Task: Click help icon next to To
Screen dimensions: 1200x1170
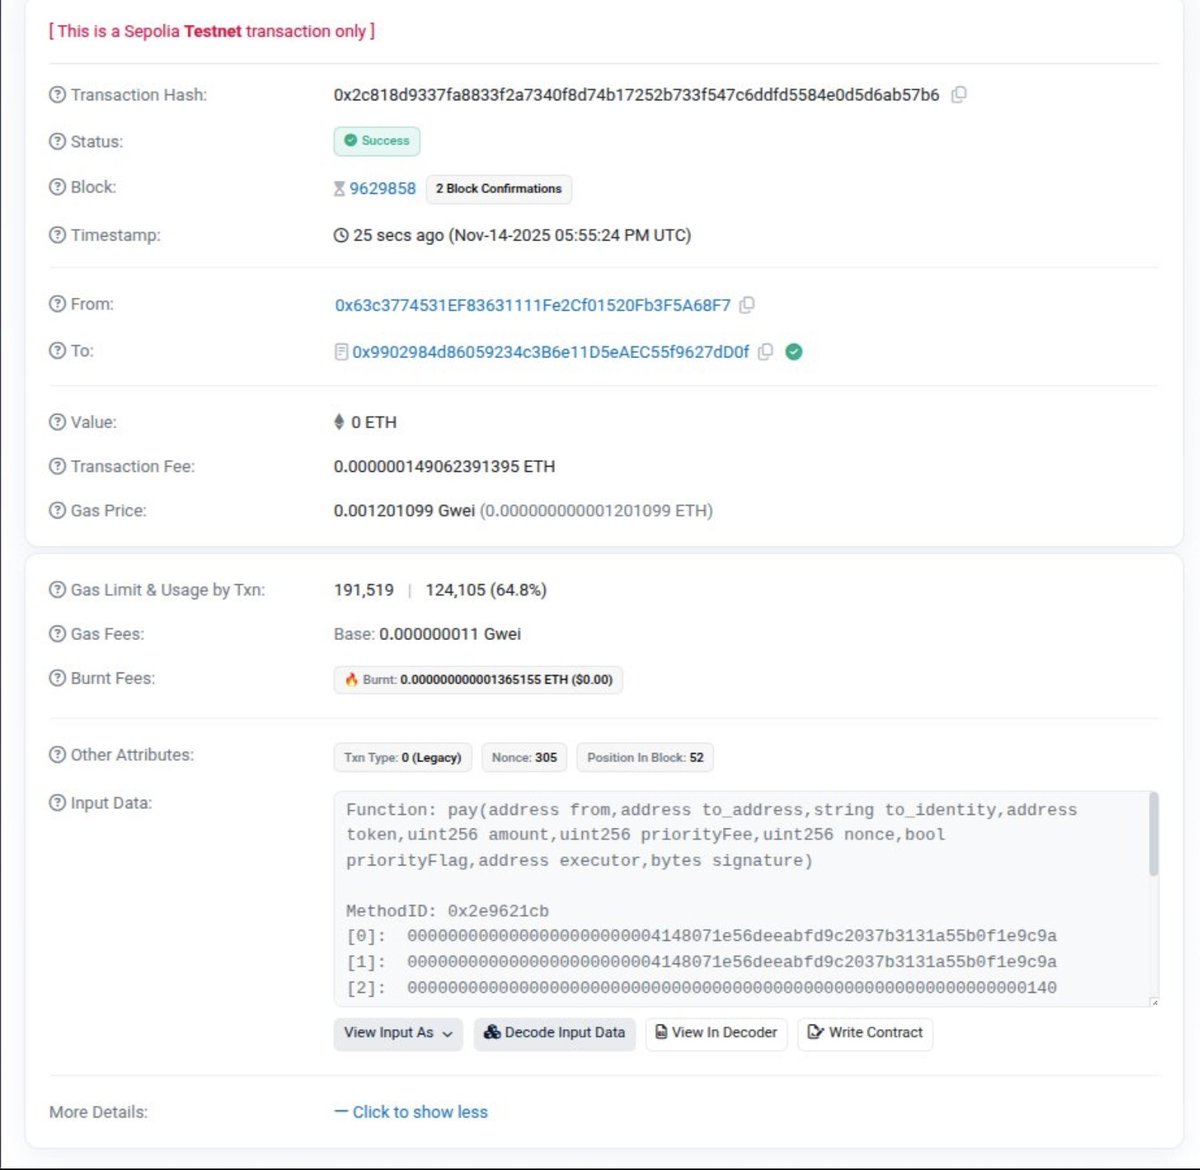Action: point(57,351)
